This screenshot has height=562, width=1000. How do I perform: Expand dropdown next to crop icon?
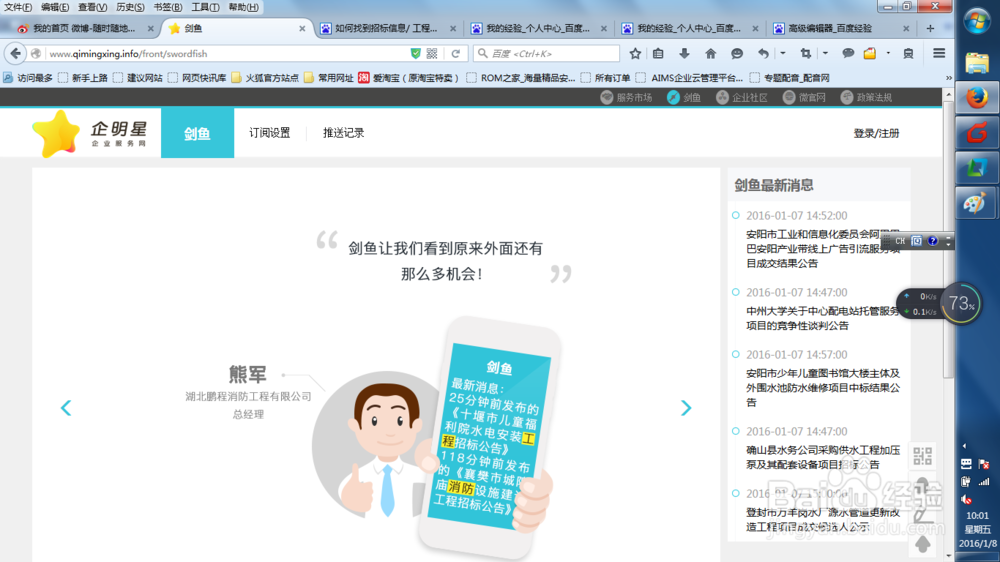[825, 54]
